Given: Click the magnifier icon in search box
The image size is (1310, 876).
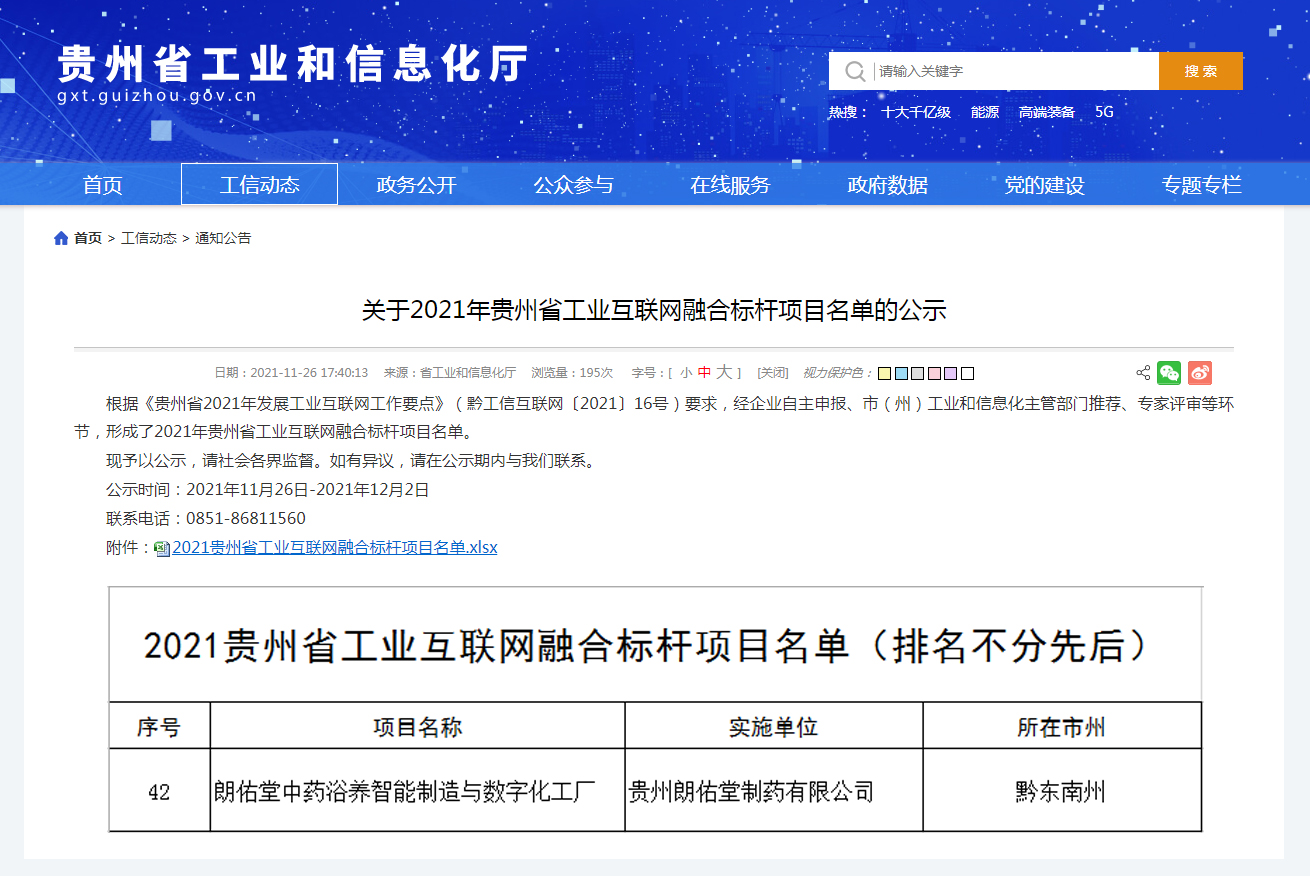Looking at the screenshot, I should [x=854, y=71].
